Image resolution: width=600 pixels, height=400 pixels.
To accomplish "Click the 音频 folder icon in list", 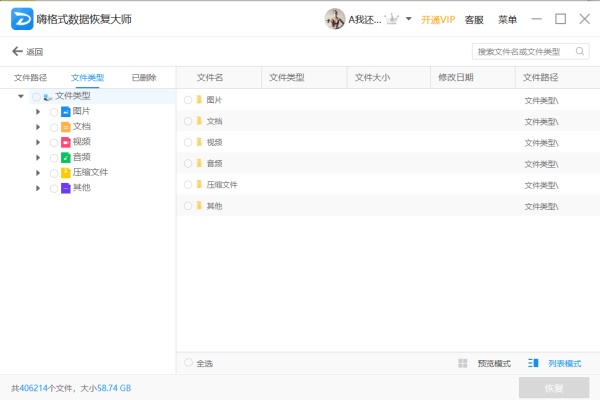I will coord(199,163).
